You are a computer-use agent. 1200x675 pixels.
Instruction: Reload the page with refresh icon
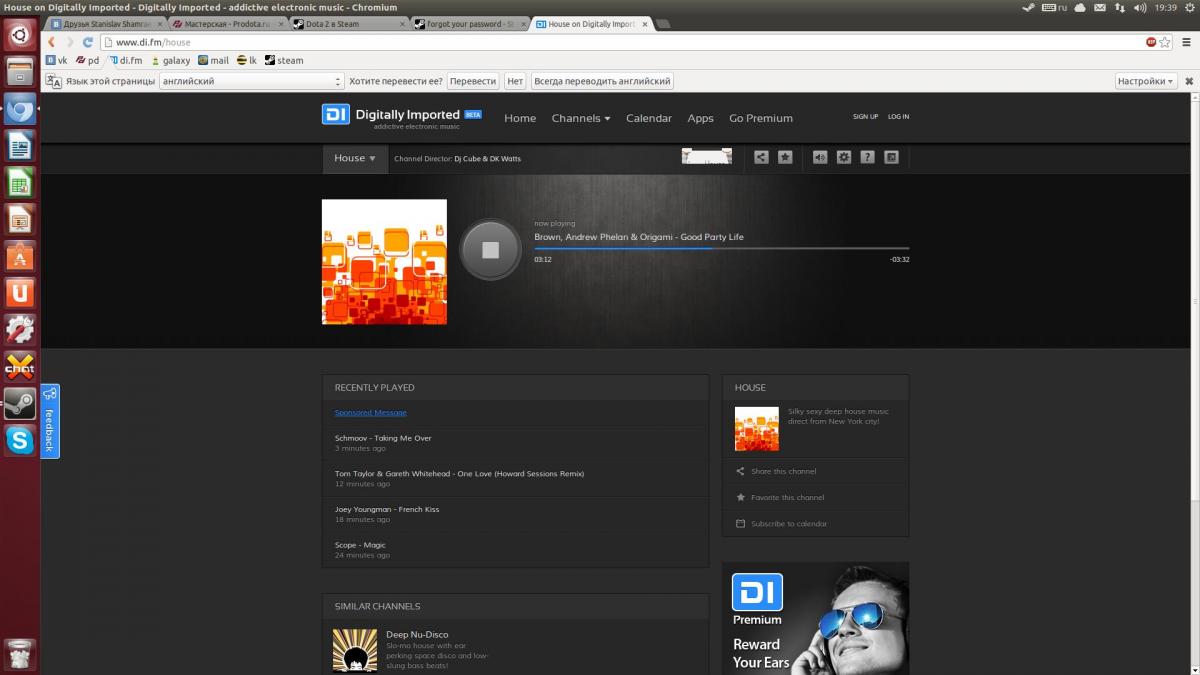(x=88, y=42)
